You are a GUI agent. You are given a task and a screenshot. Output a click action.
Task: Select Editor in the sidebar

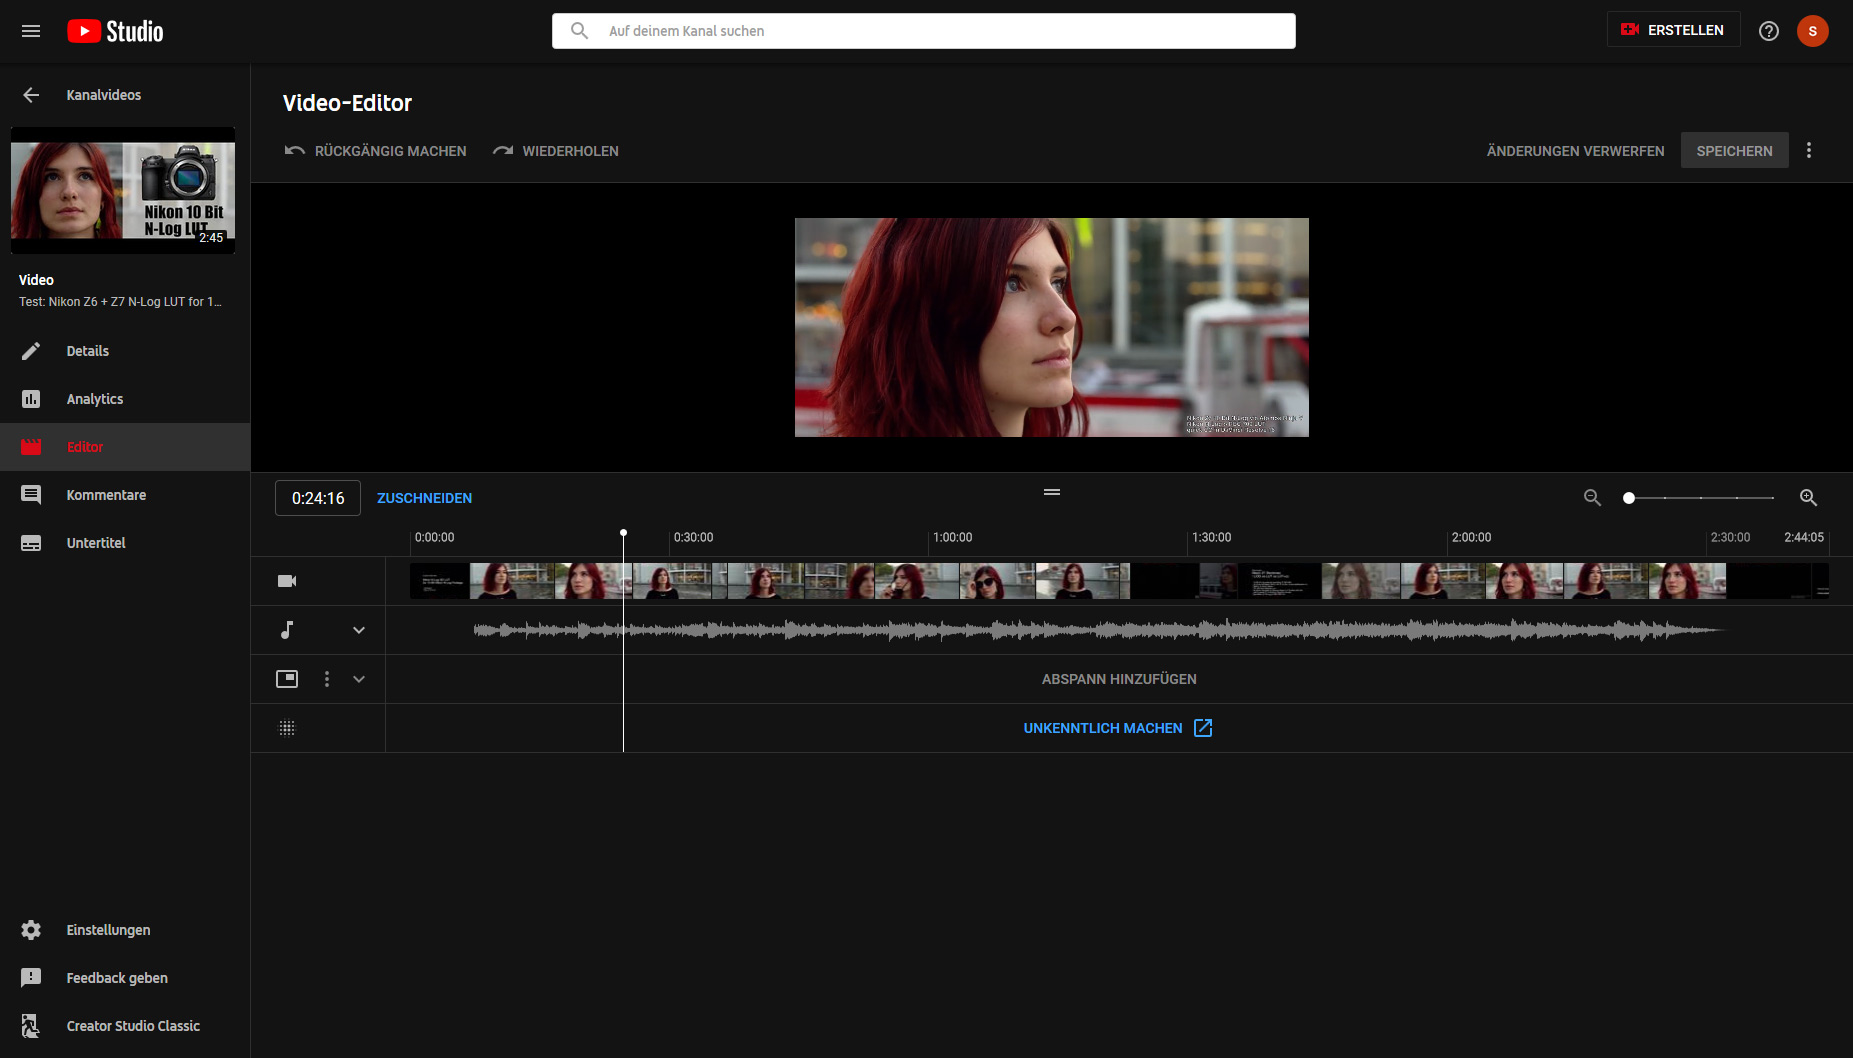click(x=85, y=447)
